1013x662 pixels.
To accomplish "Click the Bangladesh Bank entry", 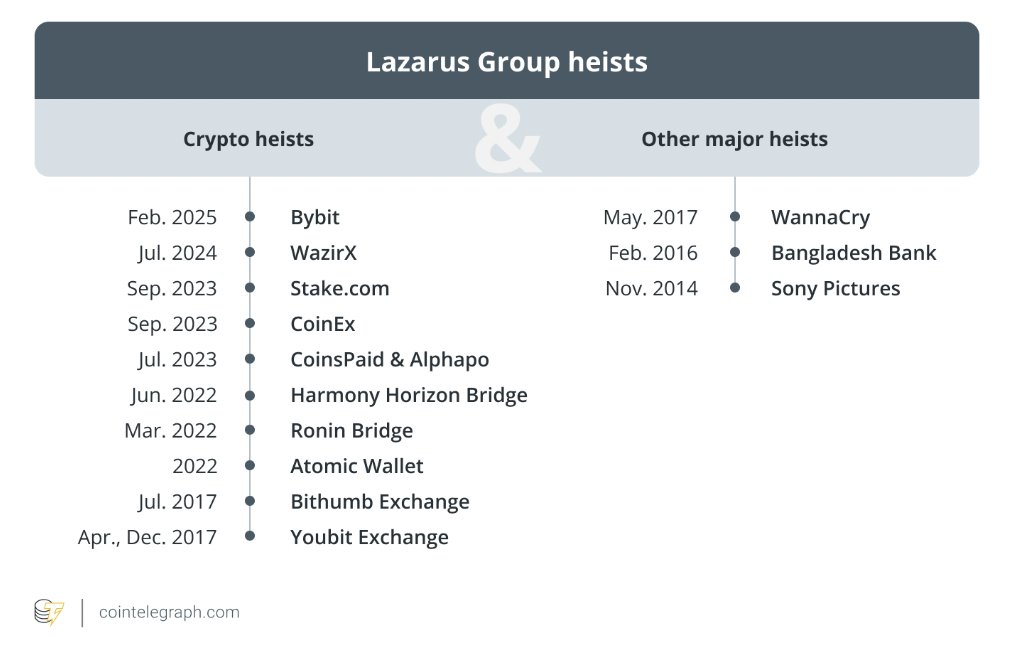I will pos(853,253).
